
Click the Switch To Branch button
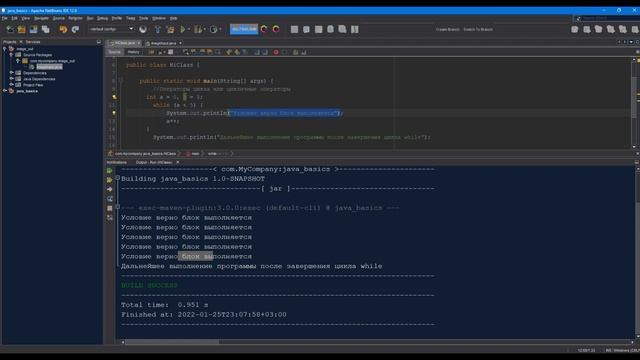478,29
